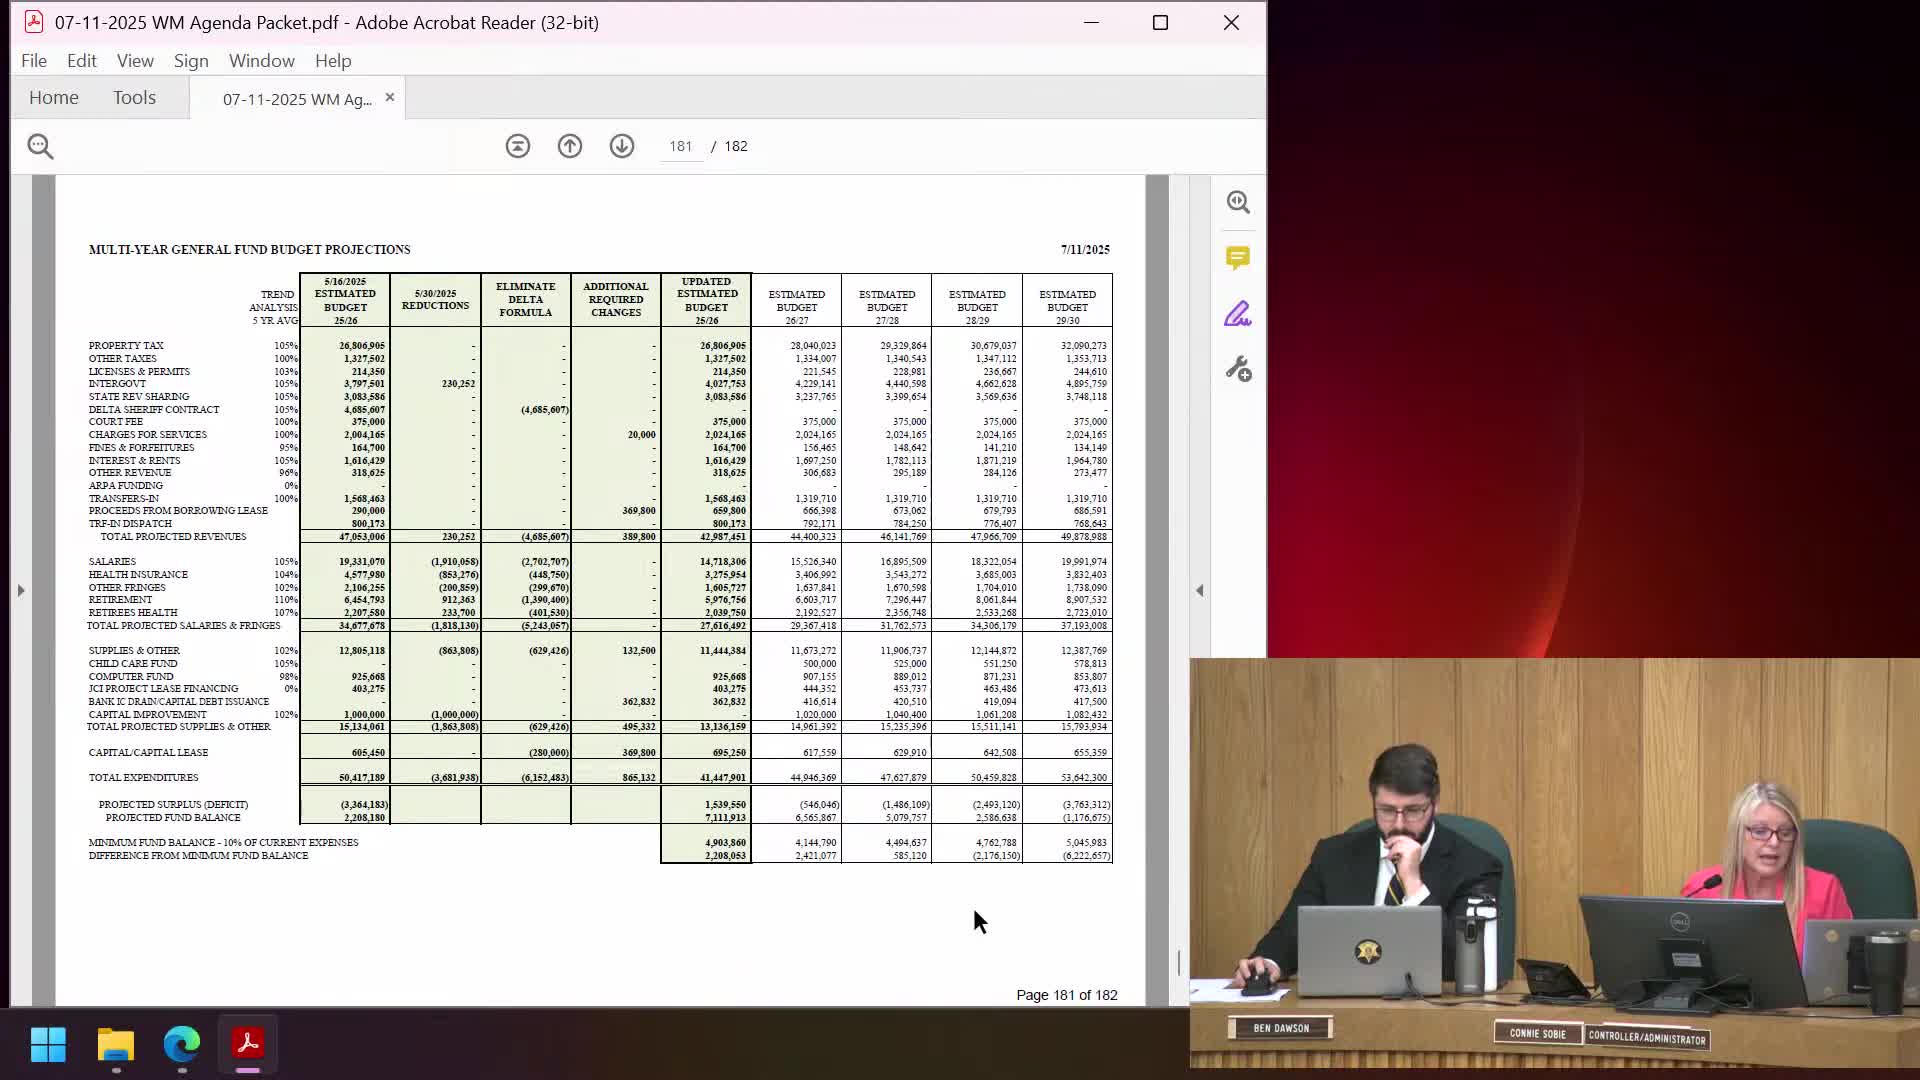Click the fit page scrolling icon
The height and width of the screenshot is (1080, 1920).
[x=518, y=146]
